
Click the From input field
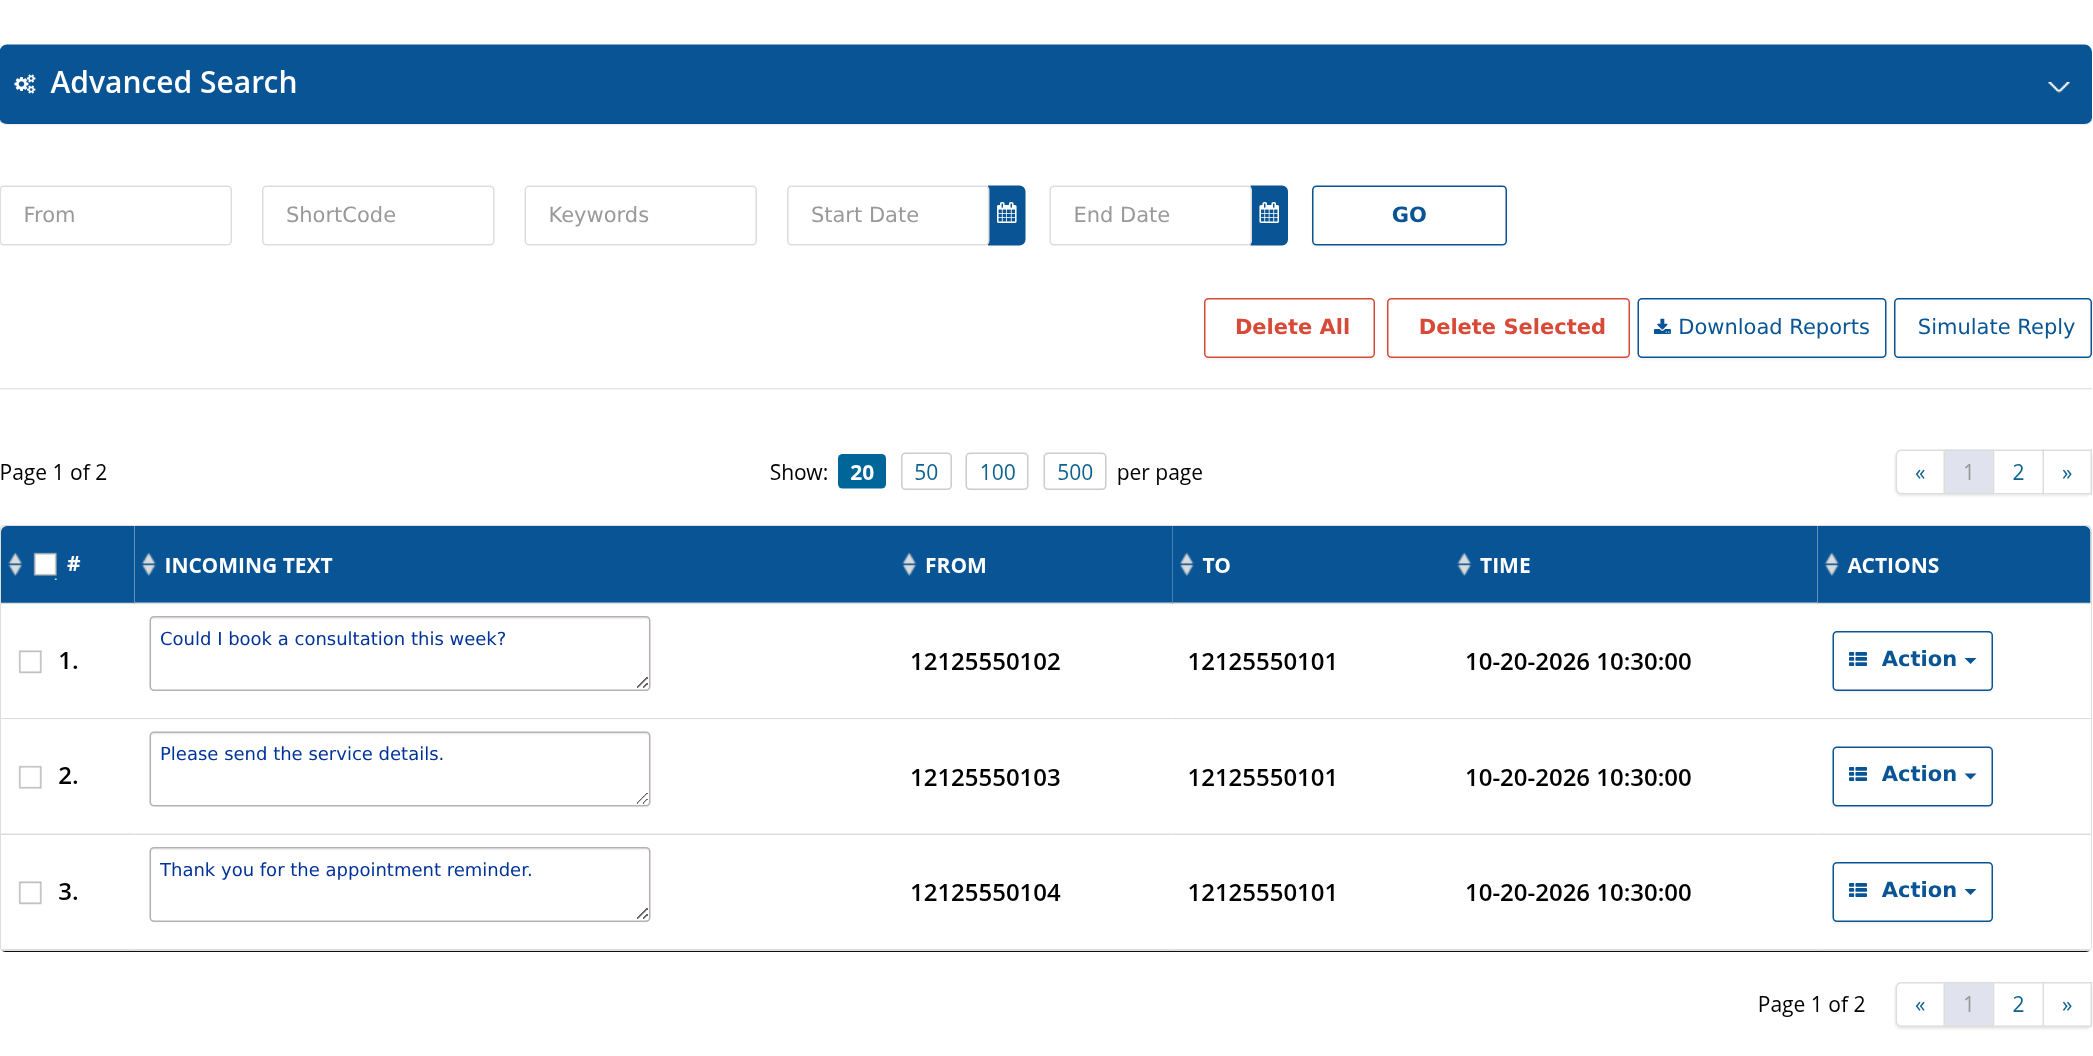[116, 215]
